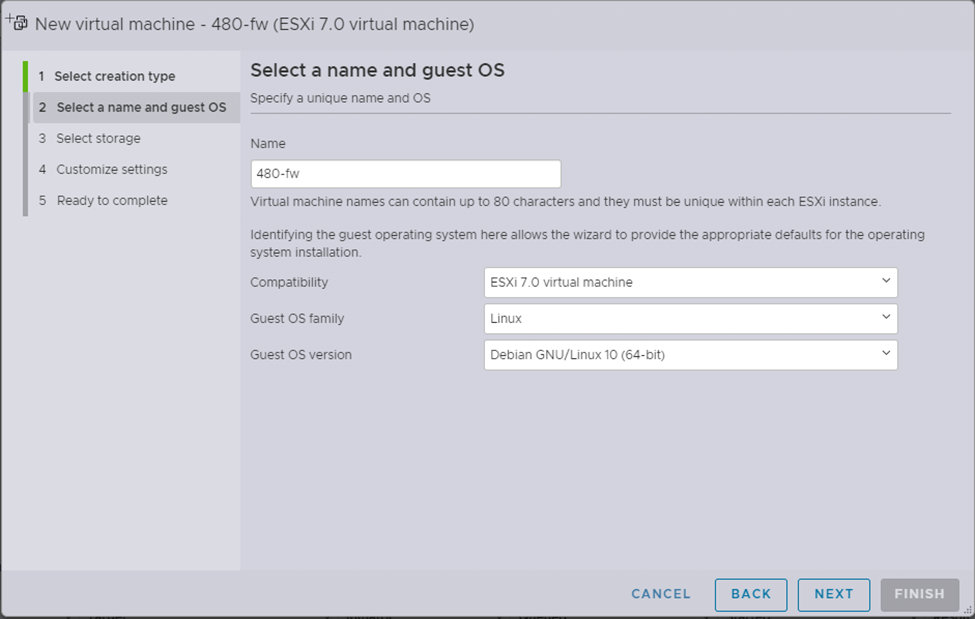Screen dimensions: 975x619
Task: Select step 2 Select a name and guest OS
Action: pos(136,108)
